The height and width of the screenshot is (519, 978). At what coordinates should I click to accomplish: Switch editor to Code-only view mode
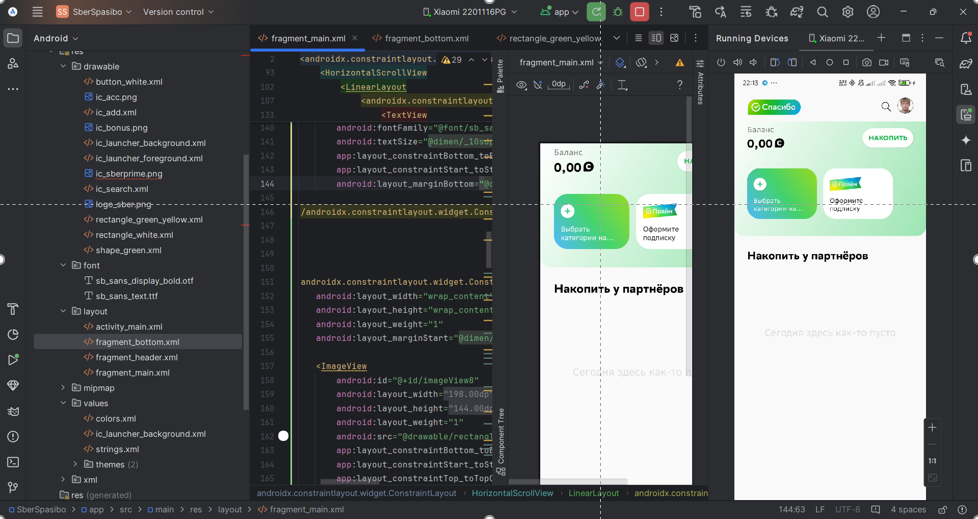point(638,38)
